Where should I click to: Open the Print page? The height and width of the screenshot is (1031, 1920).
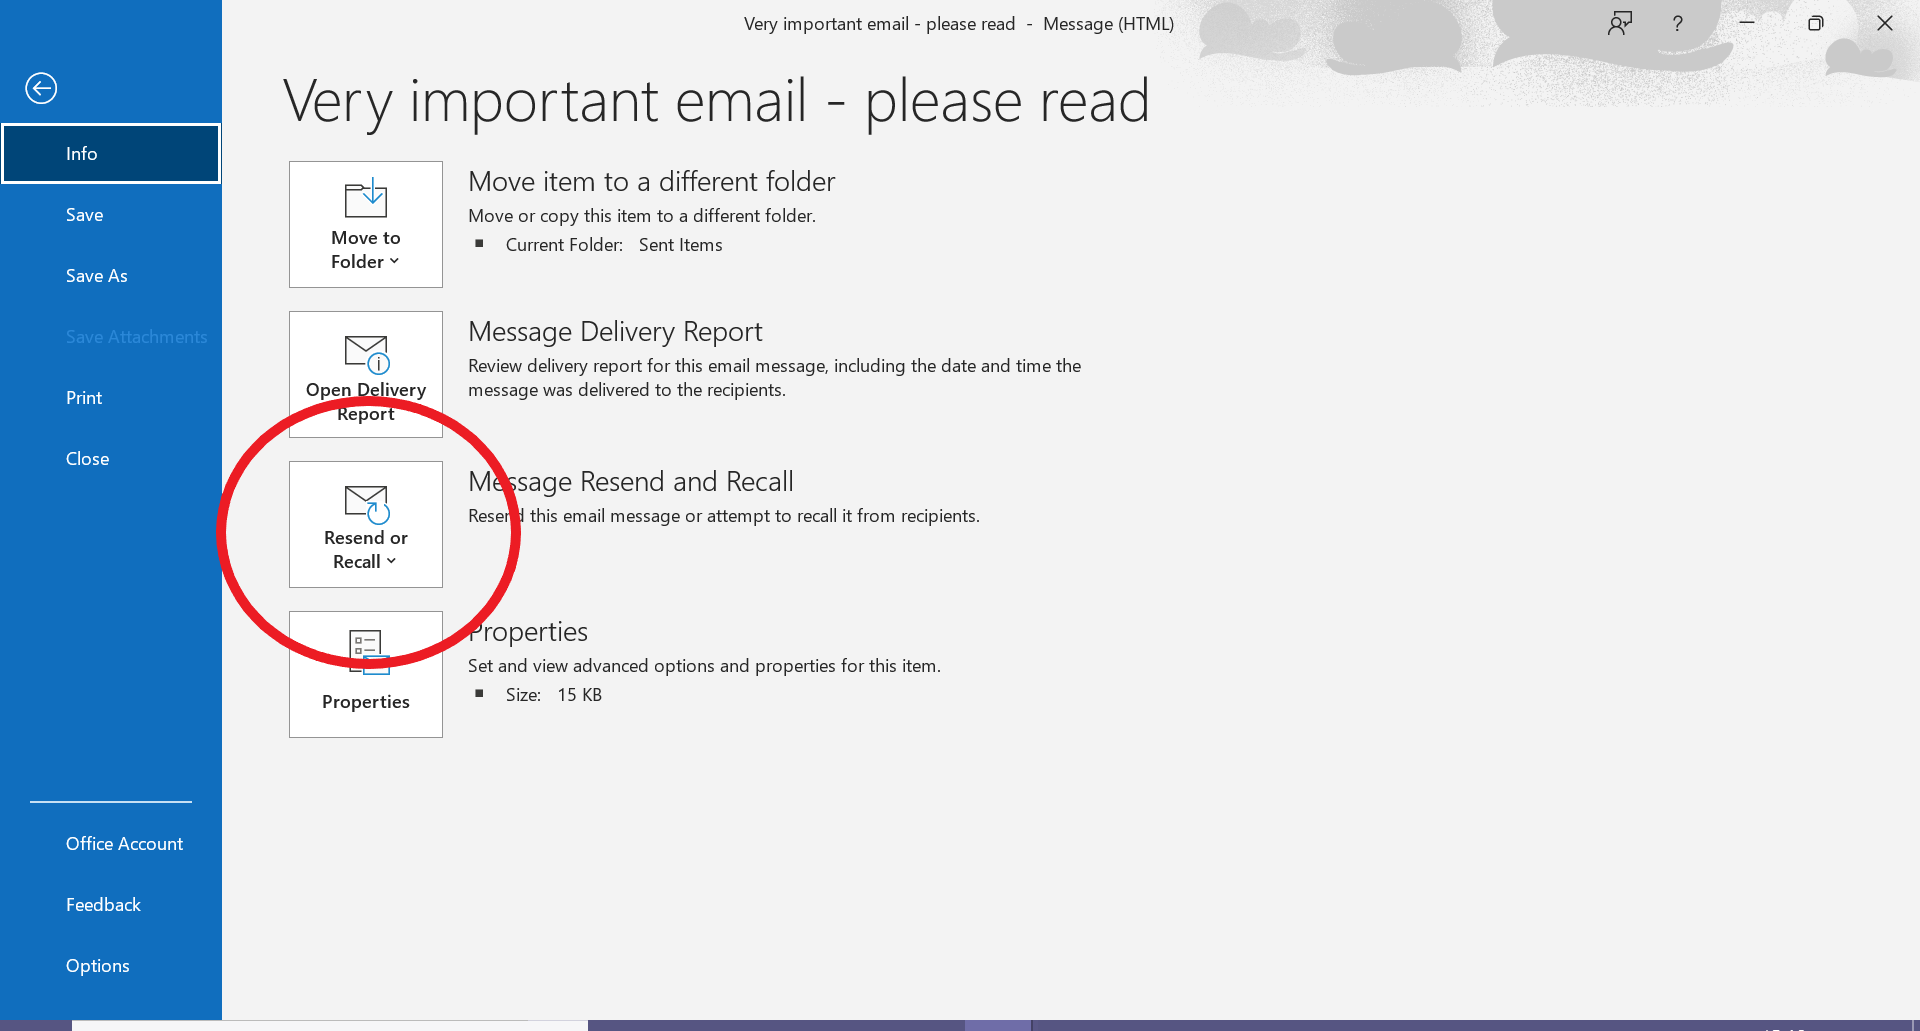tap(111, 398)
